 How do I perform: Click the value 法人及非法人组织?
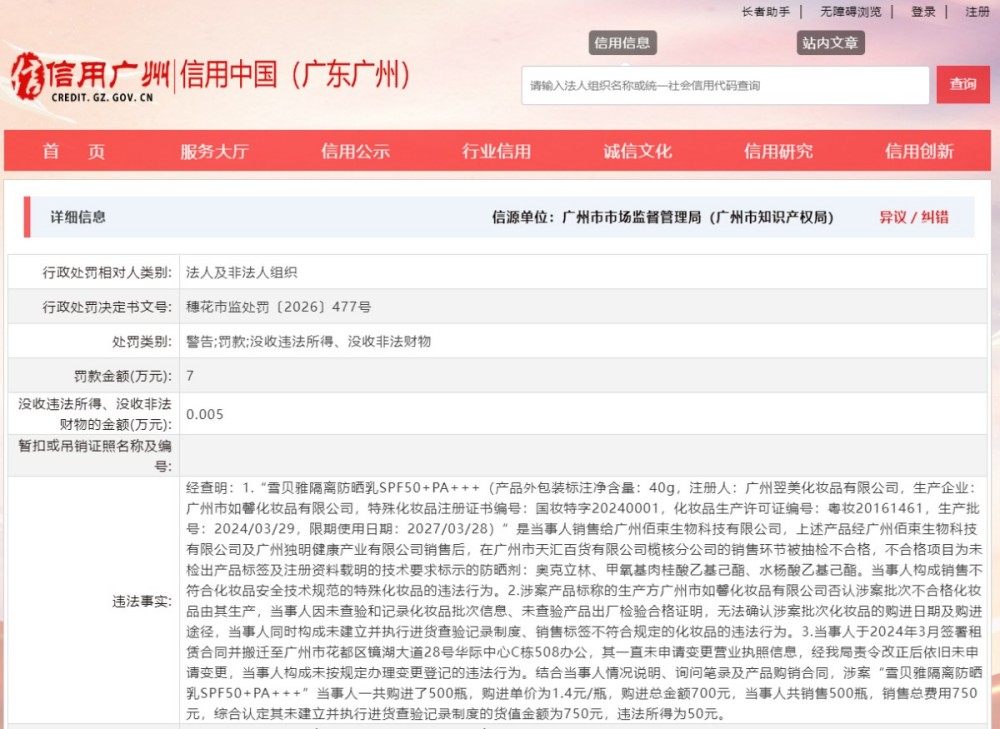pos(242,273)
